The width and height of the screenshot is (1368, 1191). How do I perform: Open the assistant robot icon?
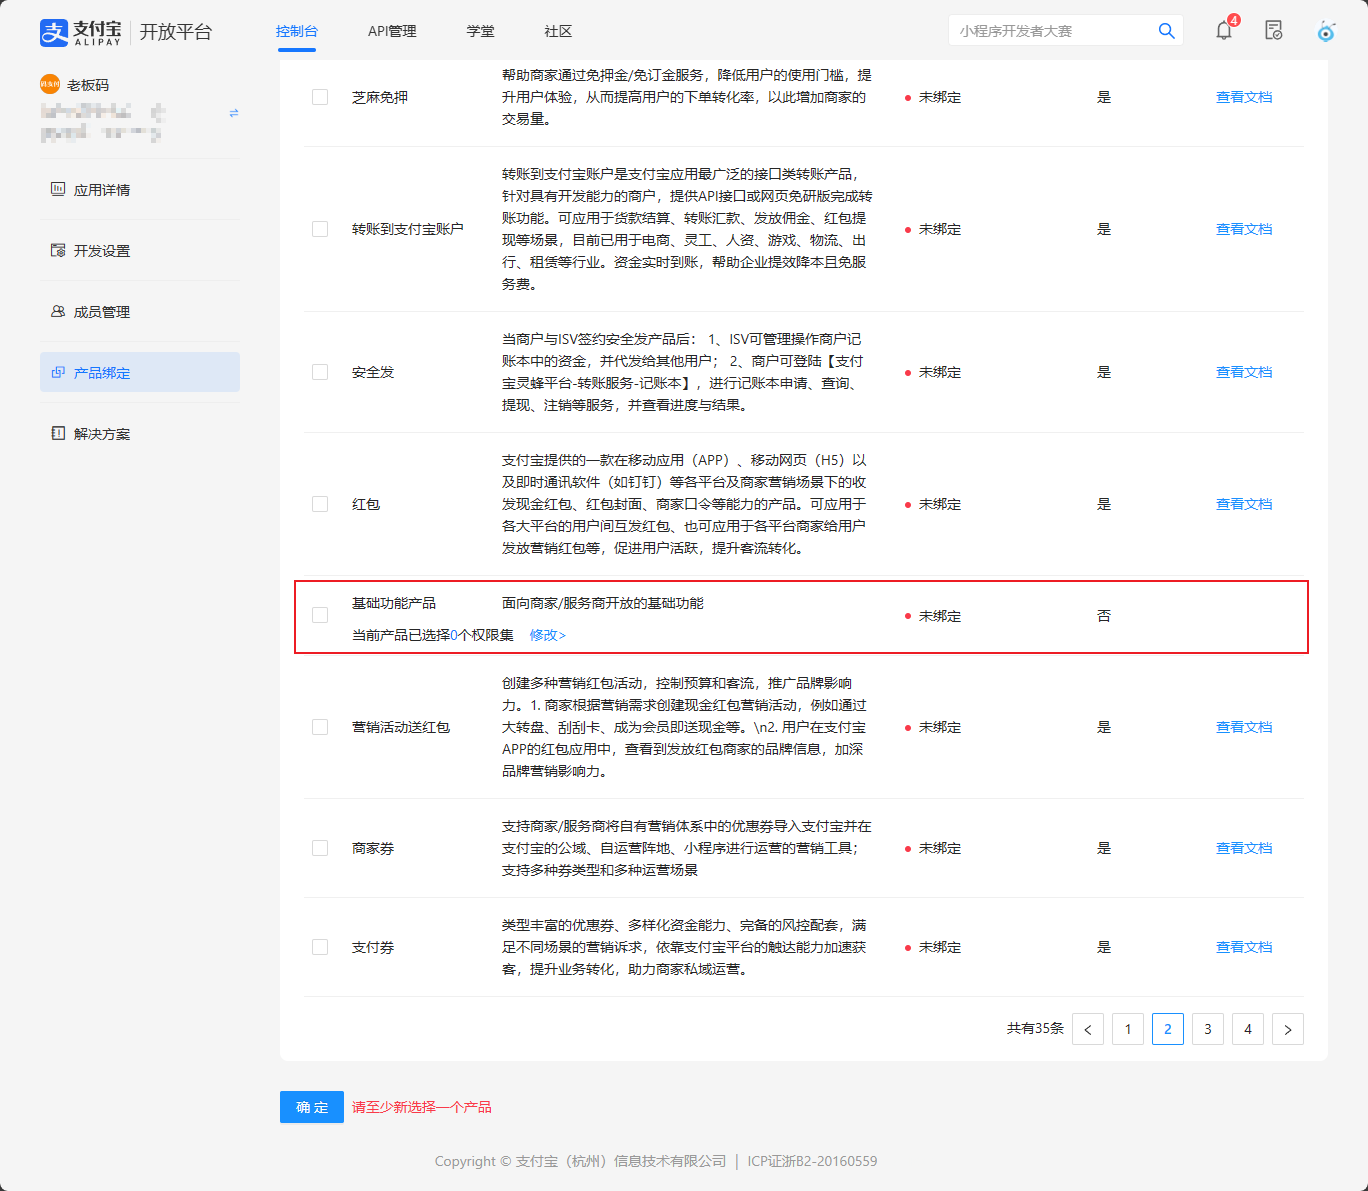pyautogui.click(x=1326, y=31)
